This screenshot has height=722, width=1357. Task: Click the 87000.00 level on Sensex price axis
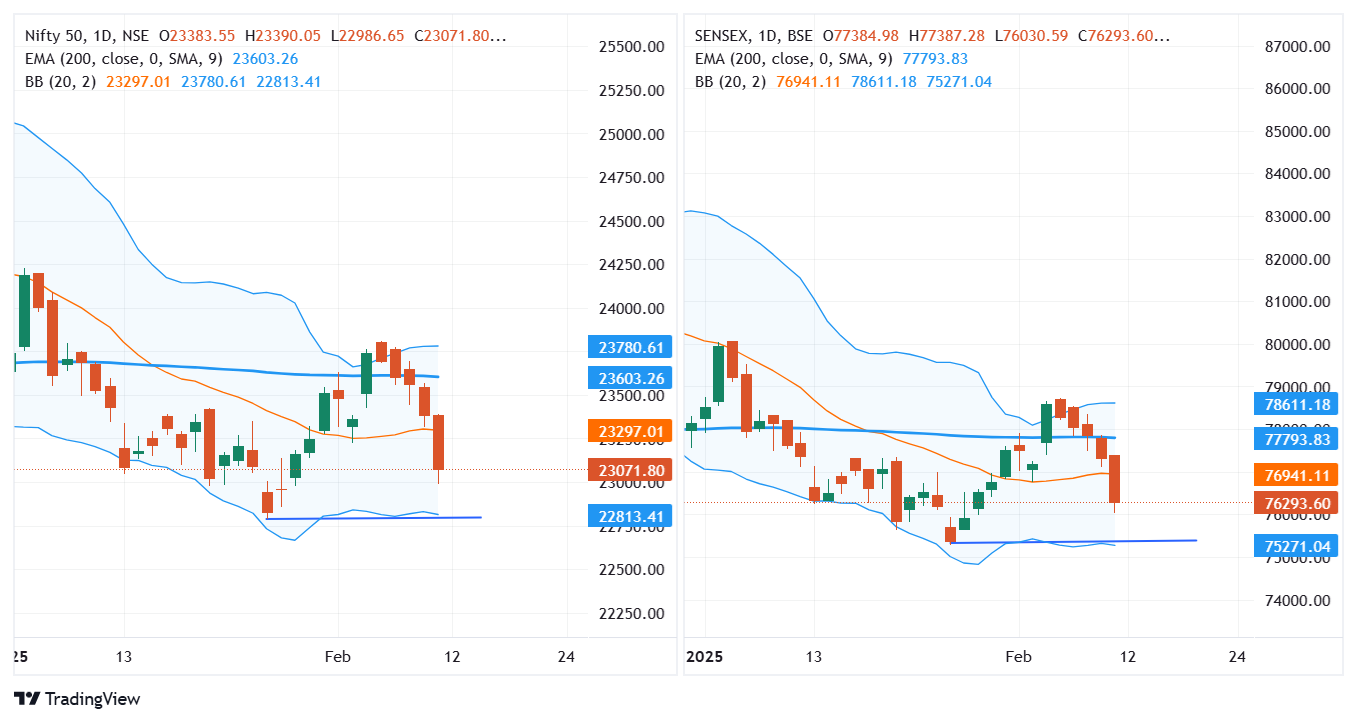(x=1297, y=46)
